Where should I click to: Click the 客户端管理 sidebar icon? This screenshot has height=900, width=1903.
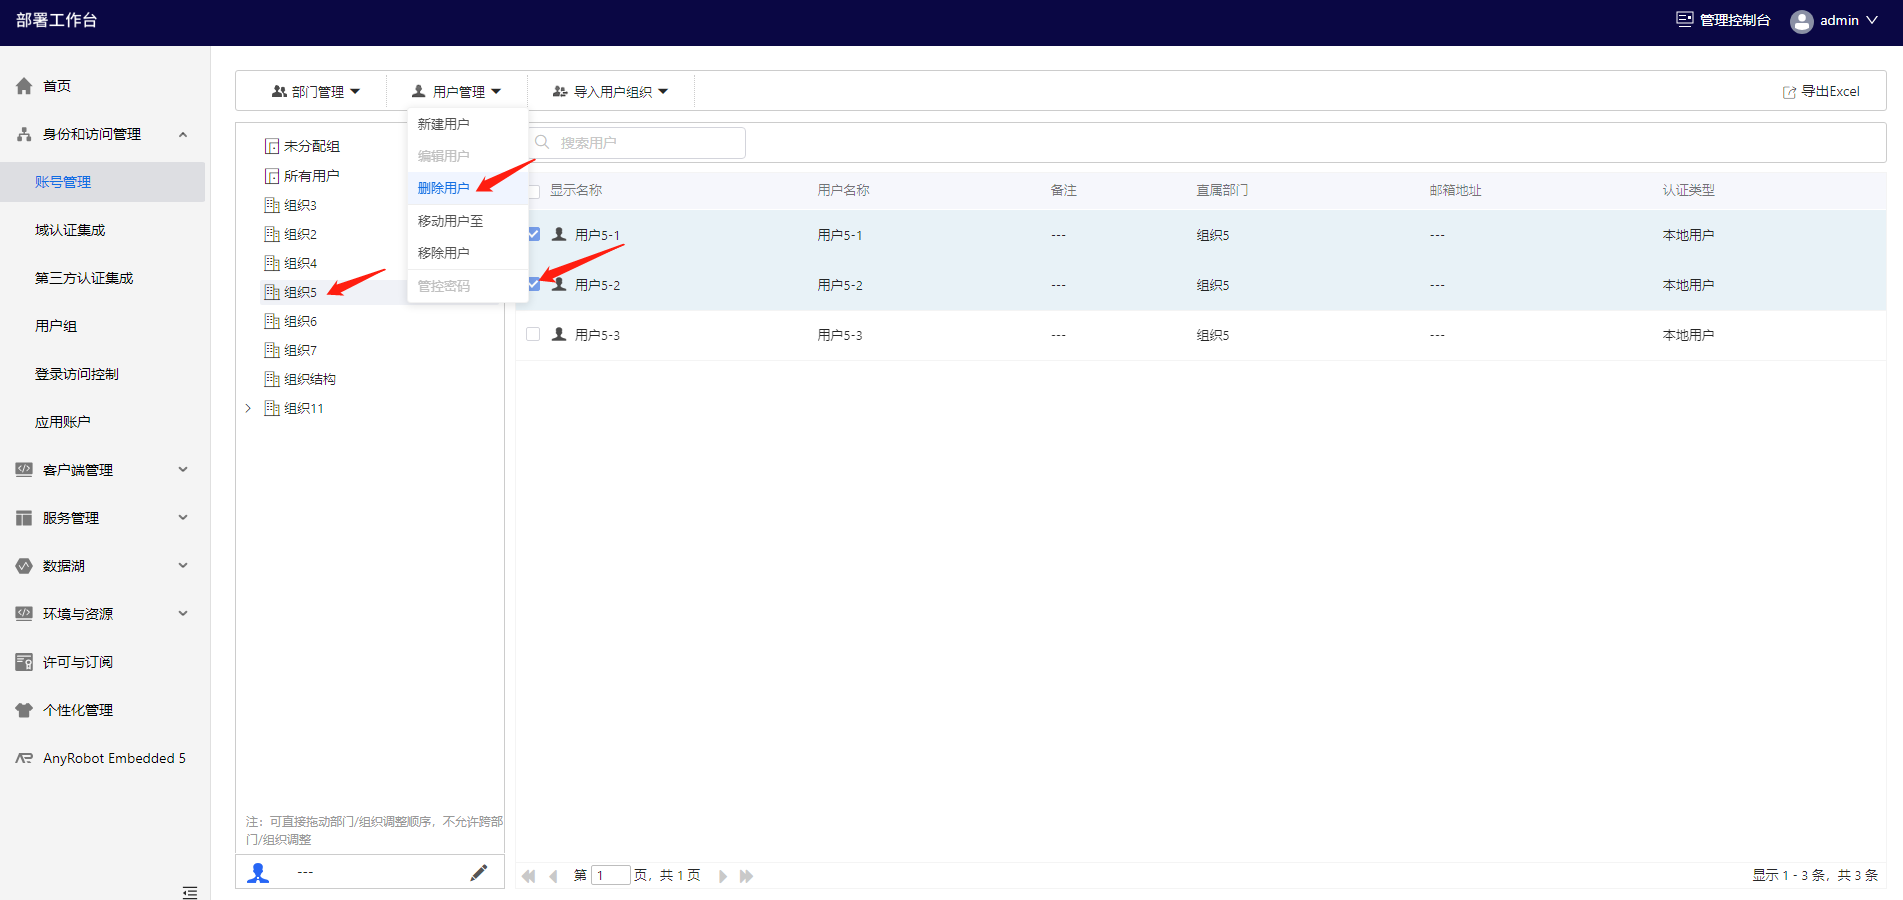click(24, 469)
